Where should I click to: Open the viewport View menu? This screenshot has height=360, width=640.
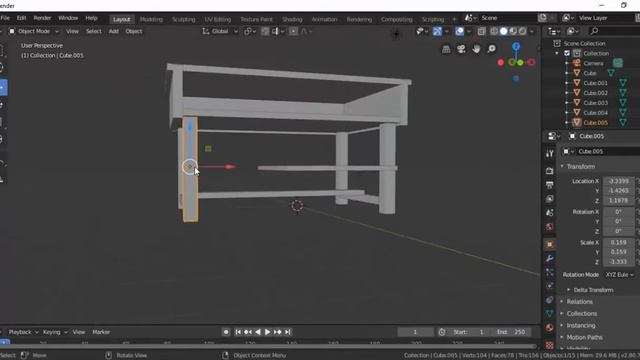tap(72, 31)
